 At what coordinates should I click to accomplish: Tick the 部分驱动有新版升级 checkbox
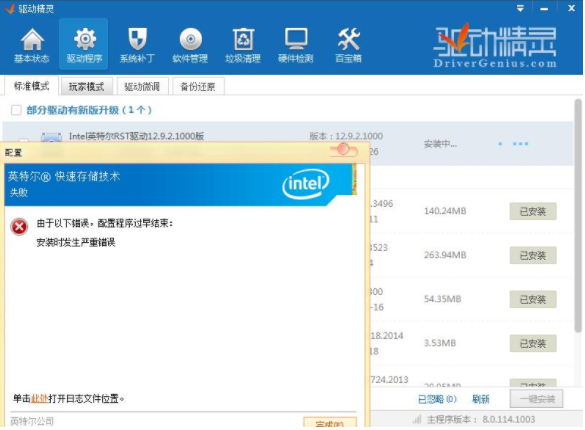coord(16,110)
